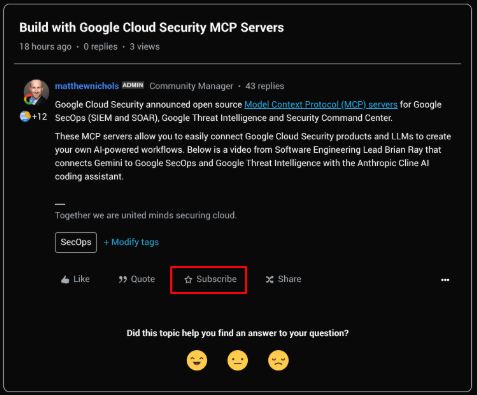Click the Subscribe label text
Image resolution: width=477 pixels, height=395 pixels.
point(216,279)
